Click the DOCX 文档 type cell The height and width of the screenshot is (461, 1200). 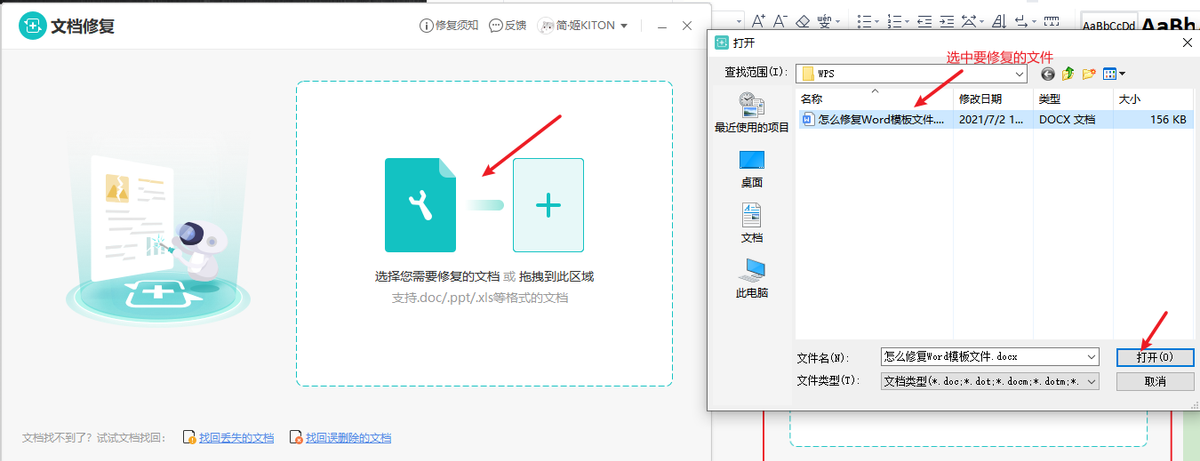coord(1068,119)
